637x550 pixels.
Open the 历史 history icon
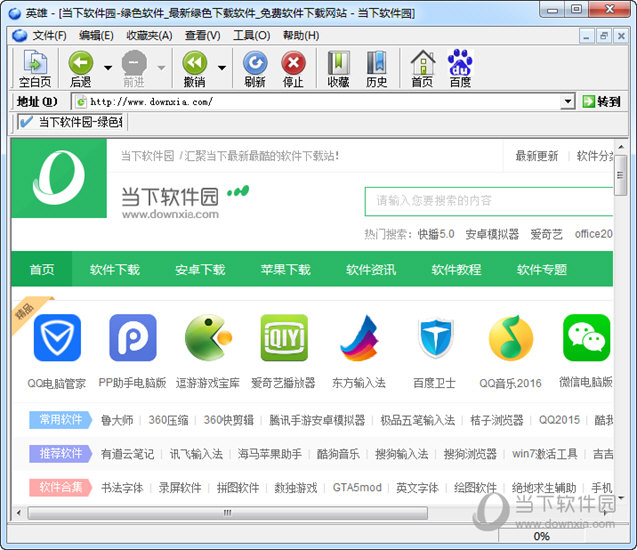(x=377, y=68)
